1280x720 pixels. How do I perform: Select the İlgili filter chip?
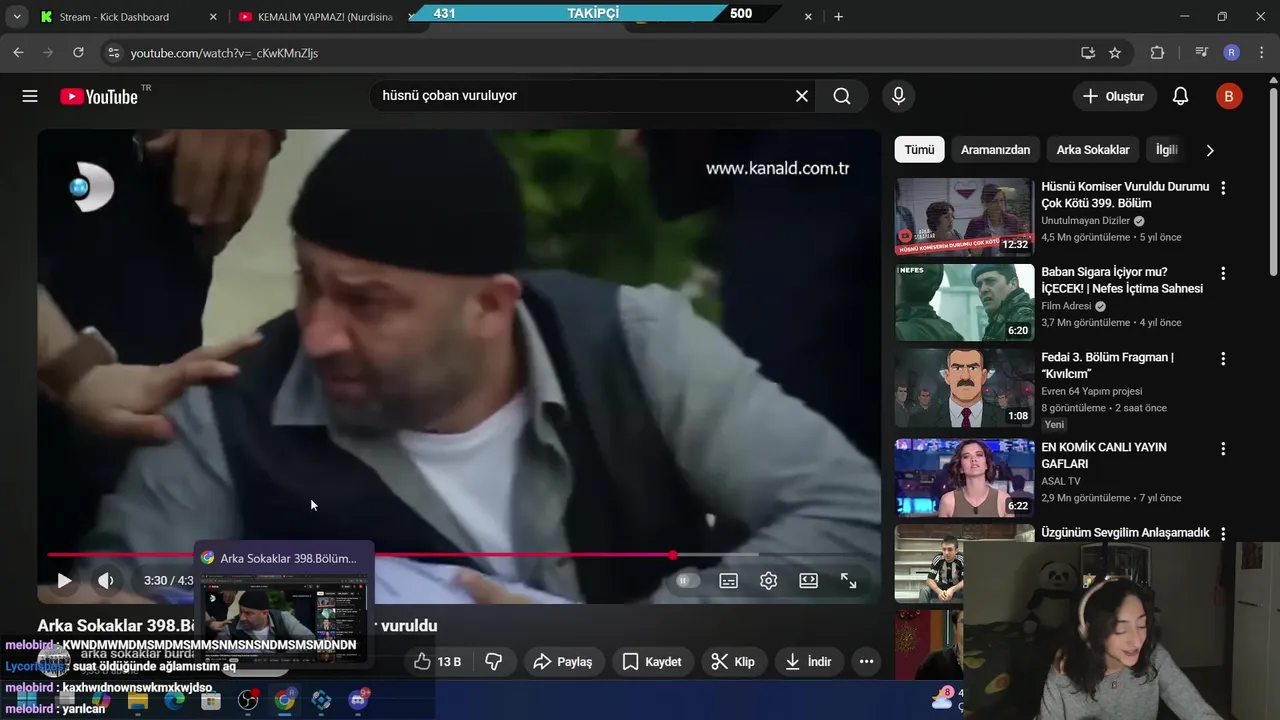pos(1166,150)
